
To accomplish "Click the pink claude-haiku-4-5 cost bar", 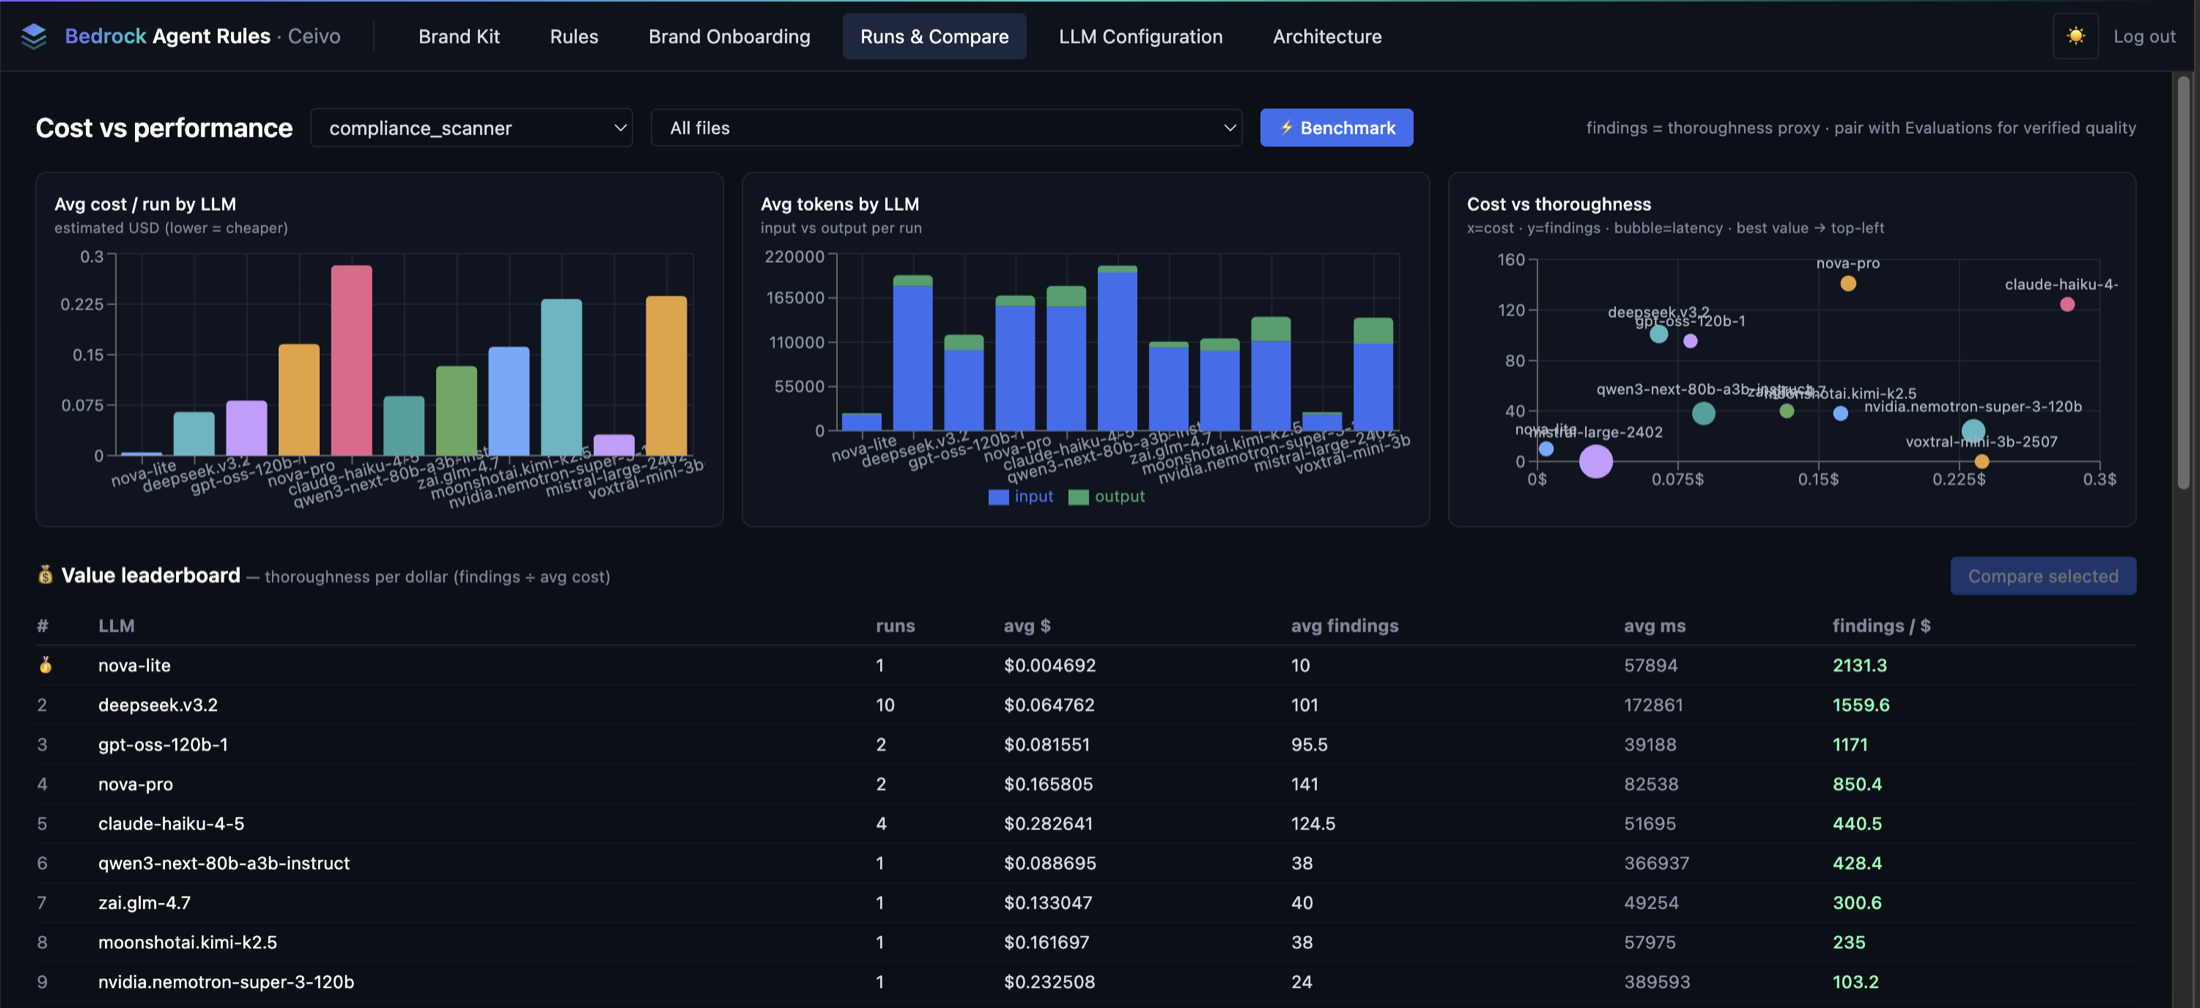I will click(351, 360).
